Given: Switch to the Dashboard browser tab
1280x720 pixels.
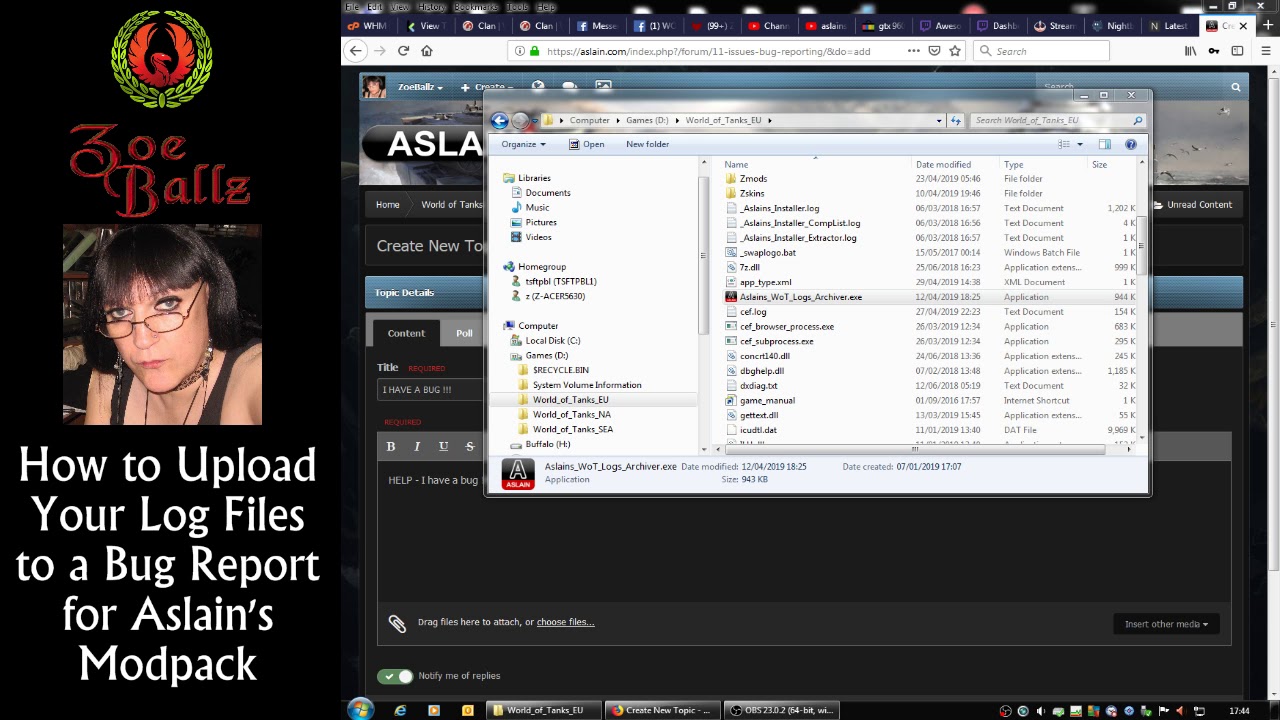Looking at the screenshot, I should 1000,26.
